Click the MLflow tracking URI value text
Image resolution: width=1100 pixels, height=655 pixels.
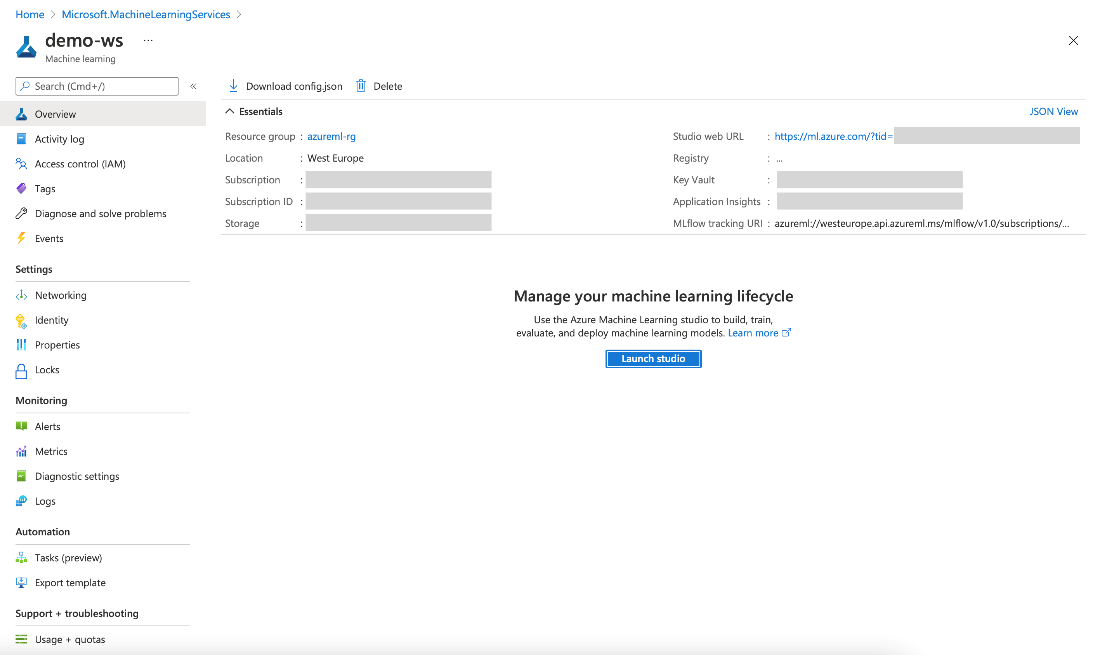click(922, 224)
